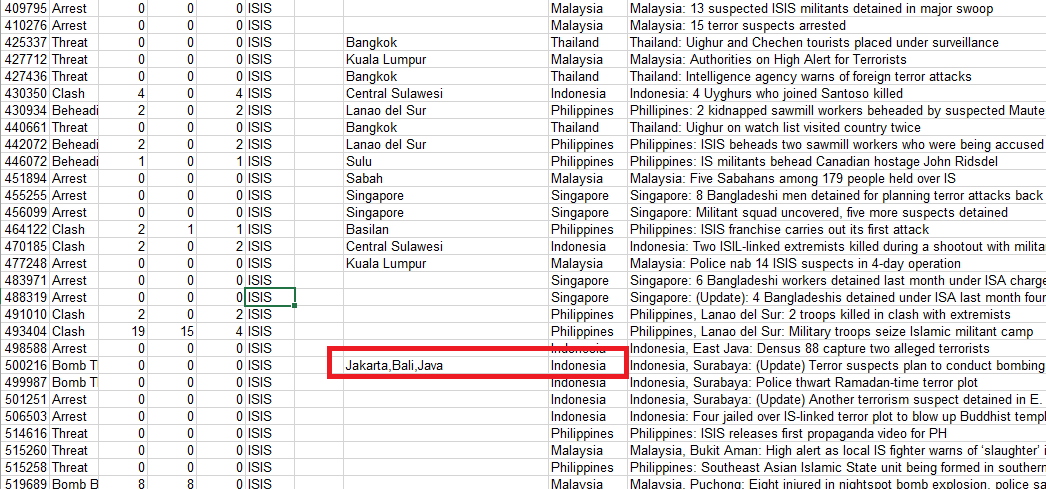
Task: Select headline about Puchong nightspot bomb explosion
Action: click(838, 484)
